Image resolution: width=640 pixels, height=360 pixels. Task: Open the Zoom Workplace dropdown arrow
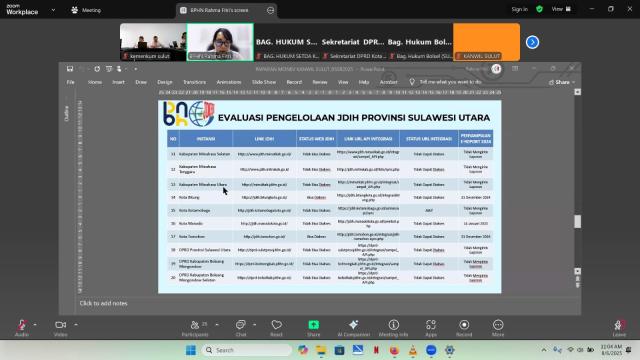click(x=53, y=10)
